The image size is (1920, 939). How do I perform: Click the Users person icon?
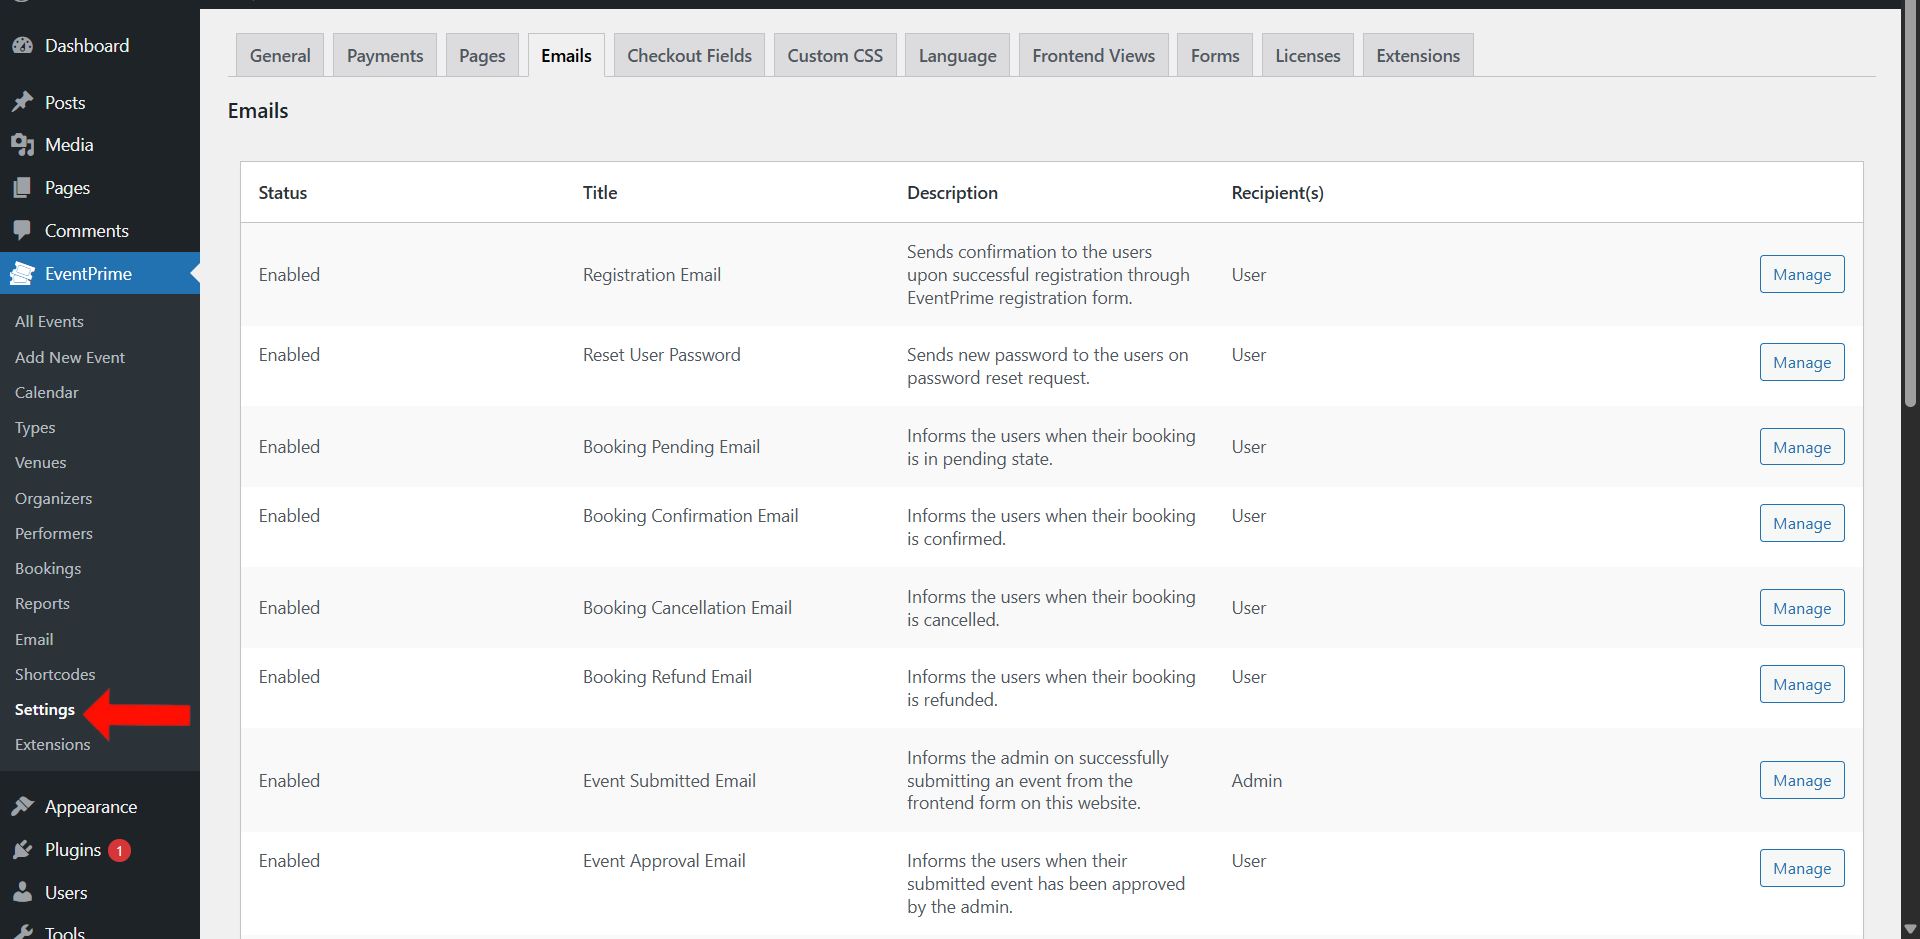[22, 893]
